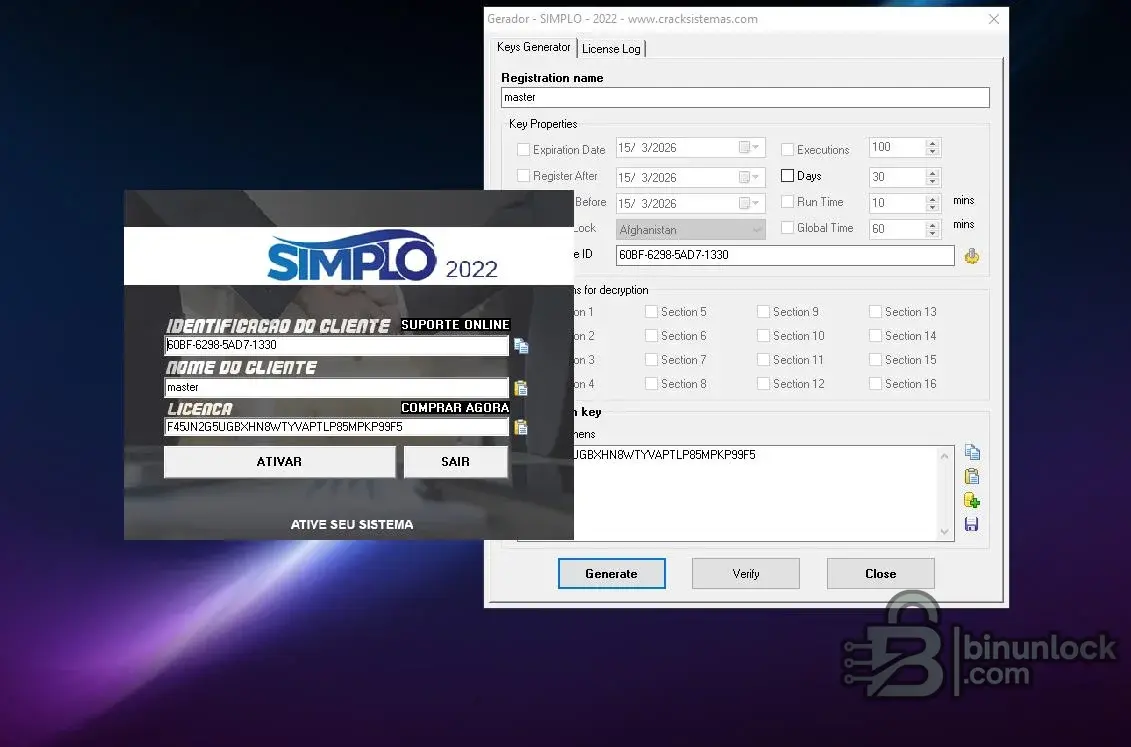Switch to the License Log tab
Image resolution: width=1131 pixels, height=747 pixels.
tap(611, 48)
